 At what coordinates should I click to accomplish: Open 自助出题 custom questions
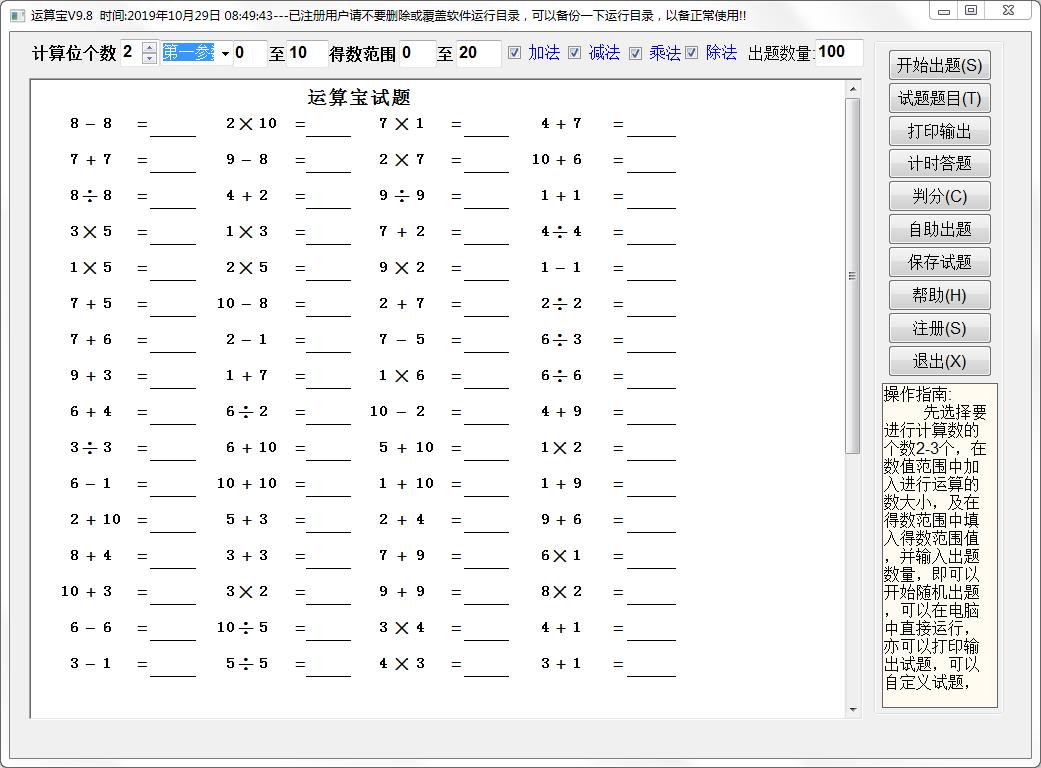(x=939, y=229)
